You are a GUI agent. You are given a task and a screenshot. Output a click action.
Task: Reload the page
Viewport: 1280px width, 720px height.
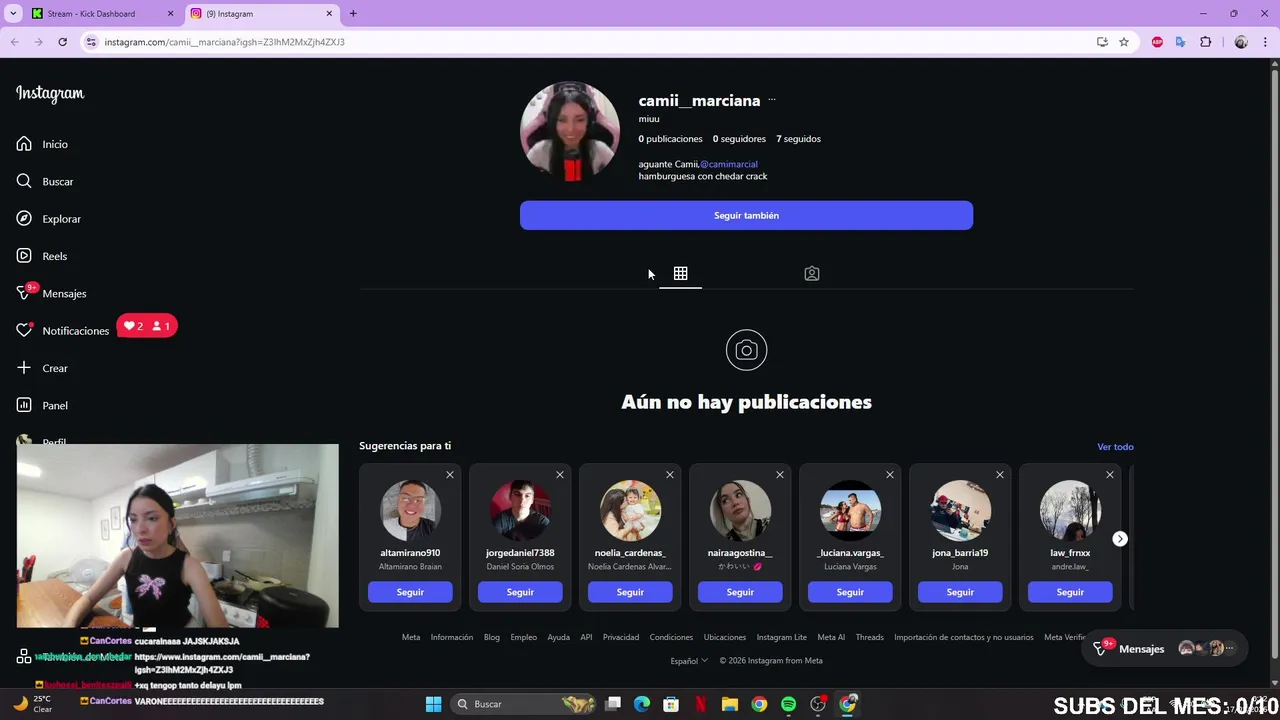[62, 42]
